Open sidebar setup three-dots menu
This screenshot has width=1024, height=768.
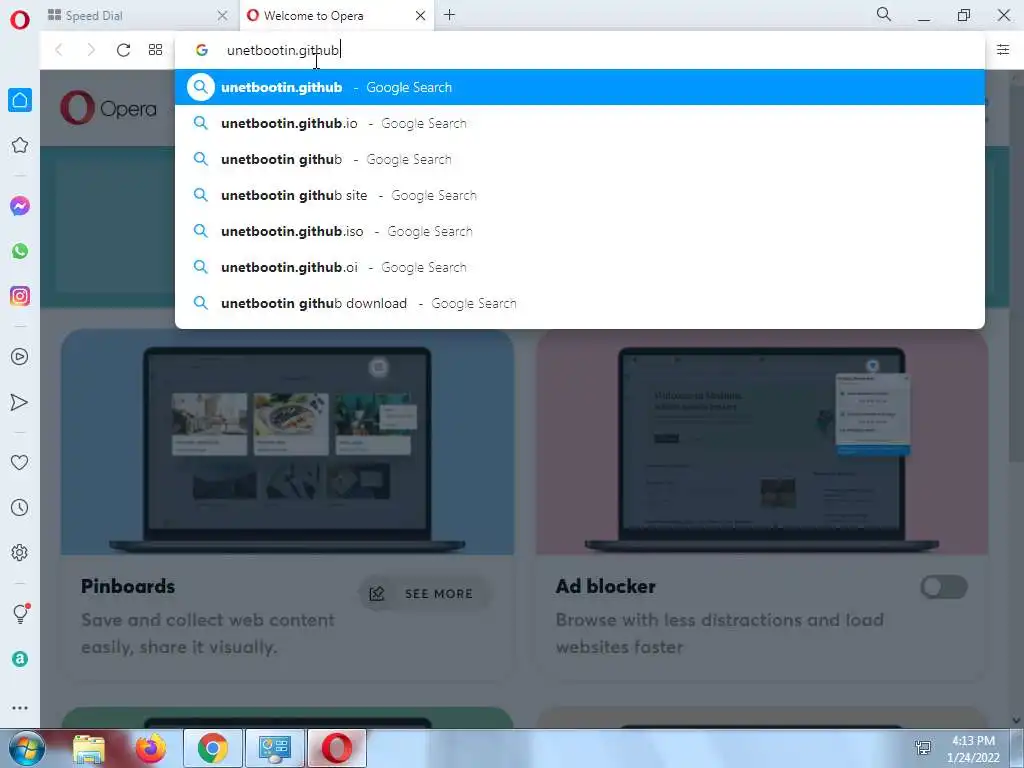tap(20, 708)
